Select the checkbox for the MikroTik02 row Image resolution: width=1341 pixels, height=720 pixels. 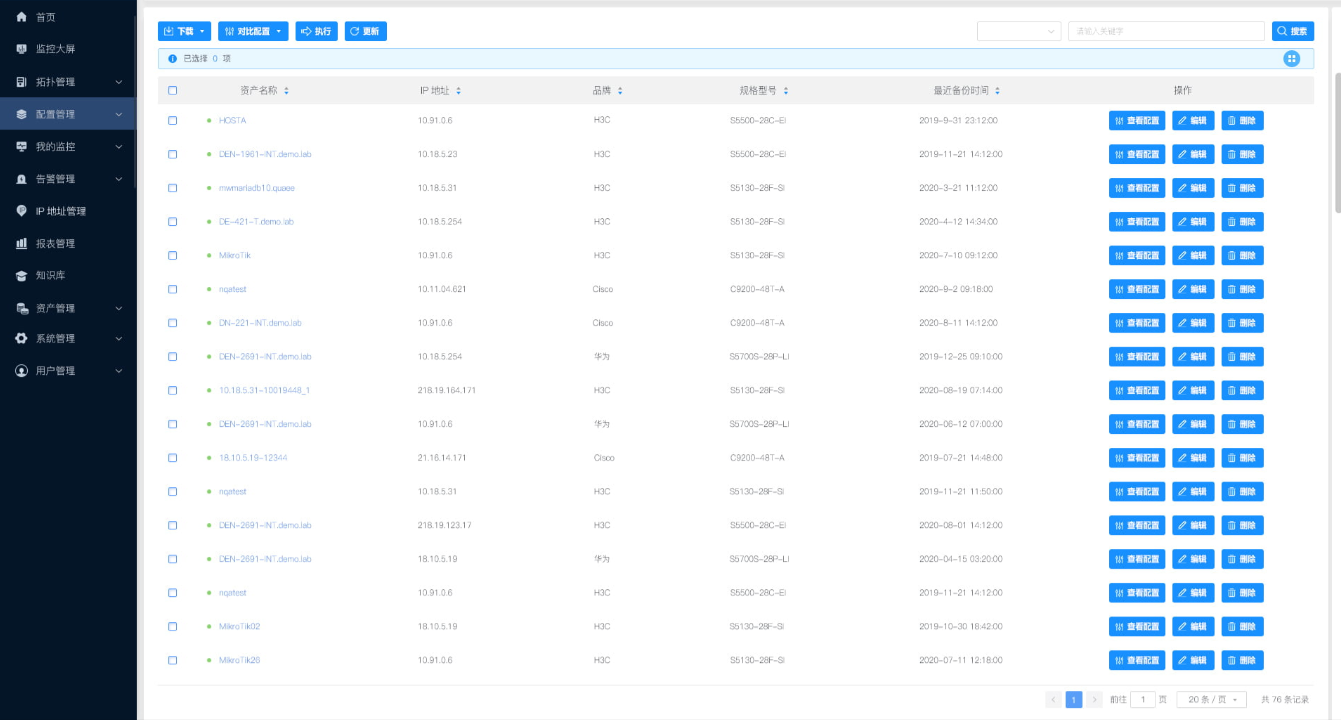[x=173, y=627]
